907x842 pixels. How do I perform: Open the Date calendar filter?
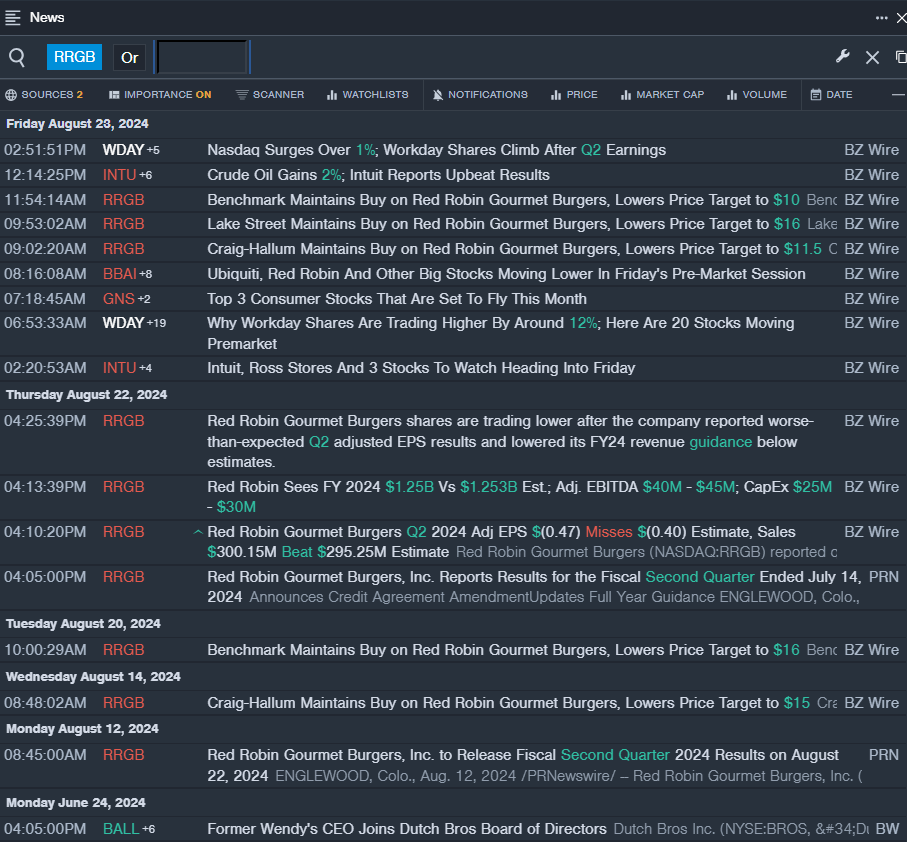point(831,95)
